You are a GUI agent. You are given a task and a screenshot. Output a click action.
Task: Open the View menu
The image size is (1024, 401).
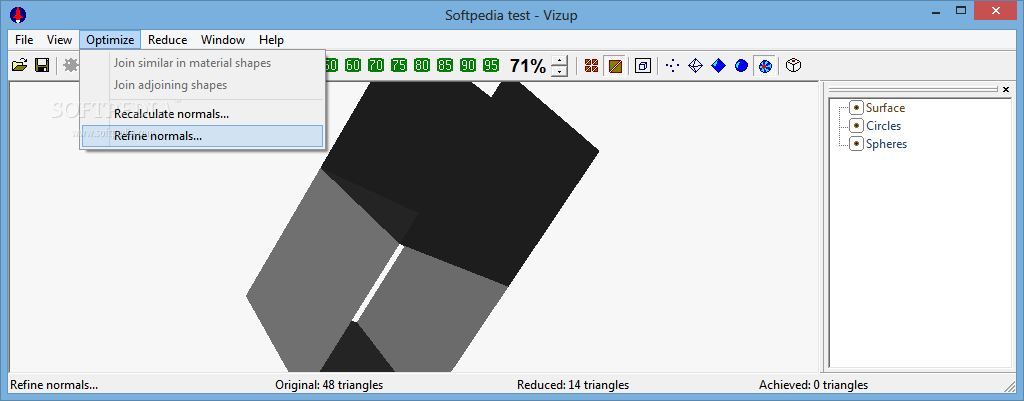point(59,40)
